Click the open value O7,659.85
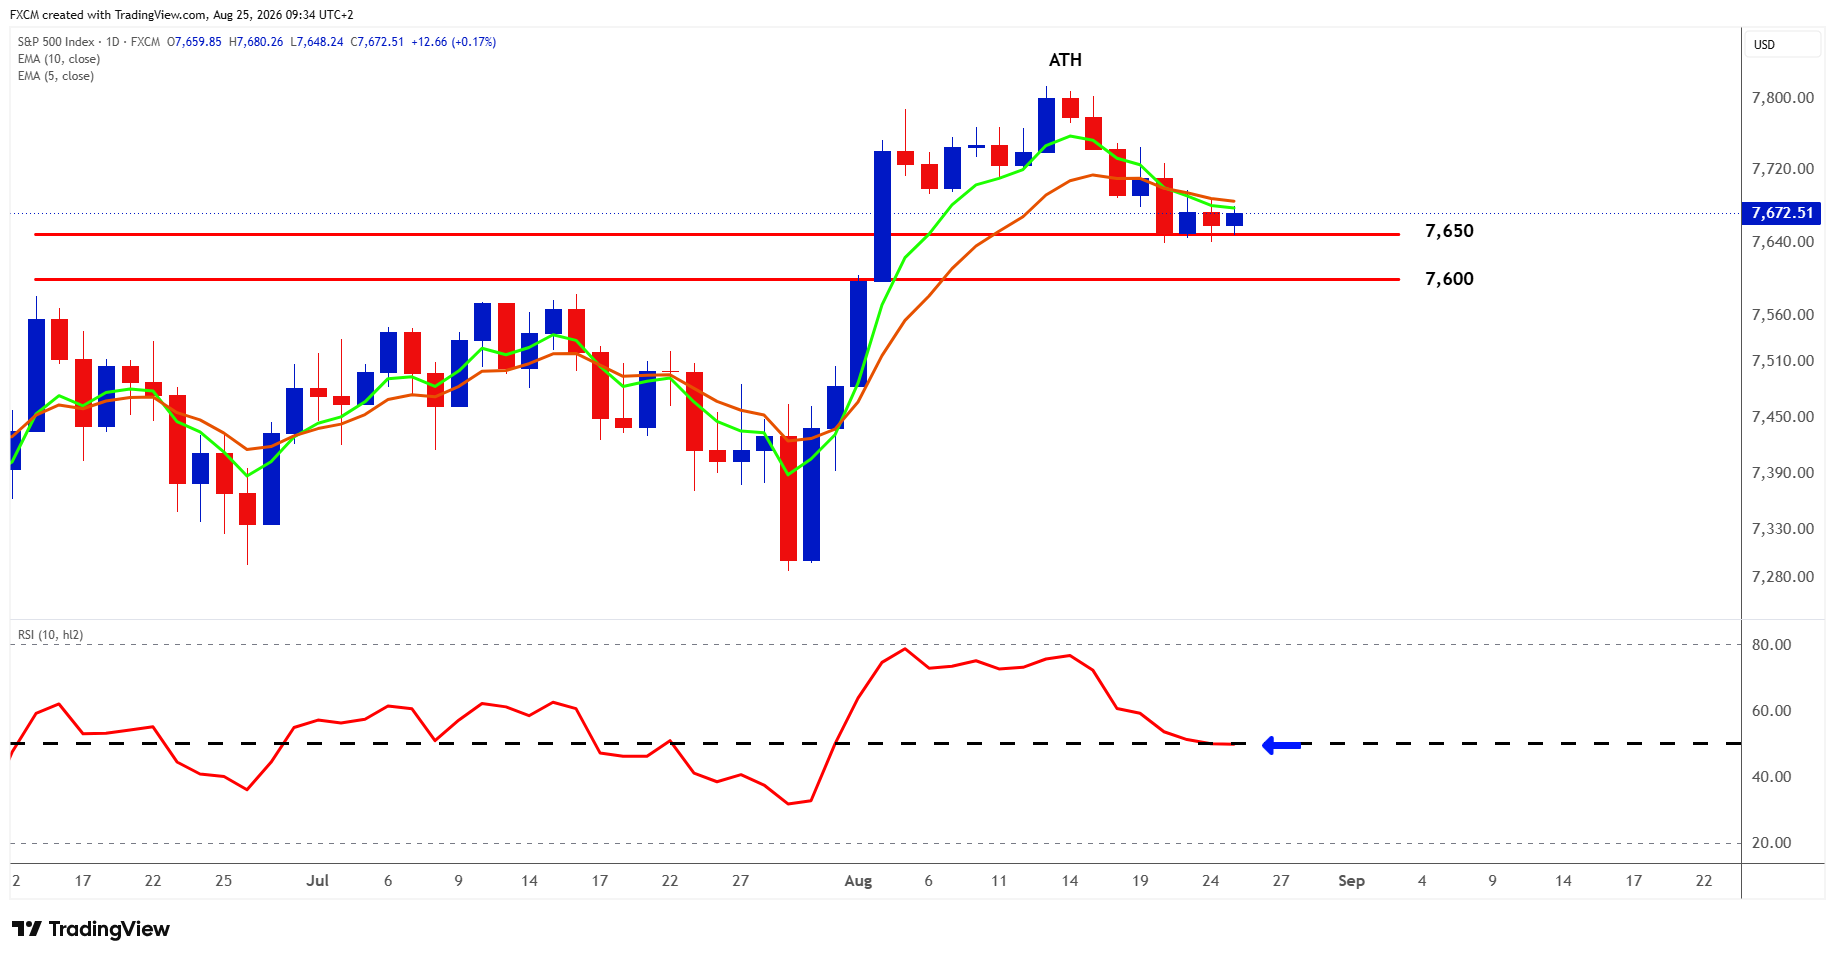This screenshot has height=959, width=1835. (194, 42)
